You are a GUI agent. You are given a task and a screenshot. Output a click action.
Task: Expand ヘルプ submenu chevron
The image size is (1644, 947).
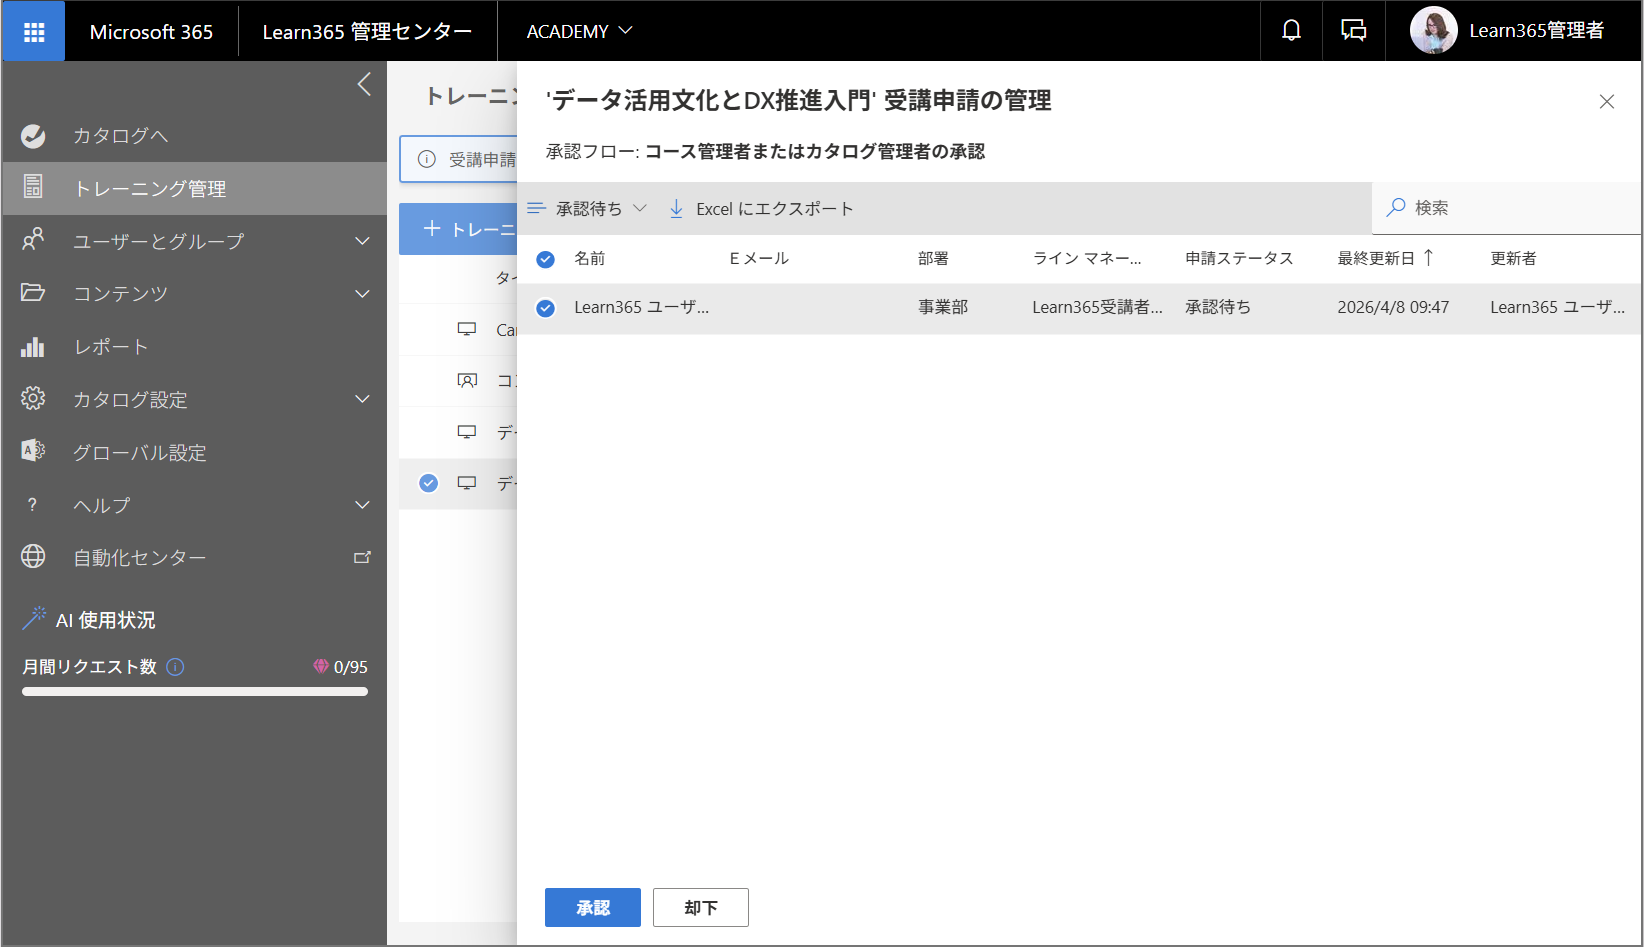click(362, 505)
